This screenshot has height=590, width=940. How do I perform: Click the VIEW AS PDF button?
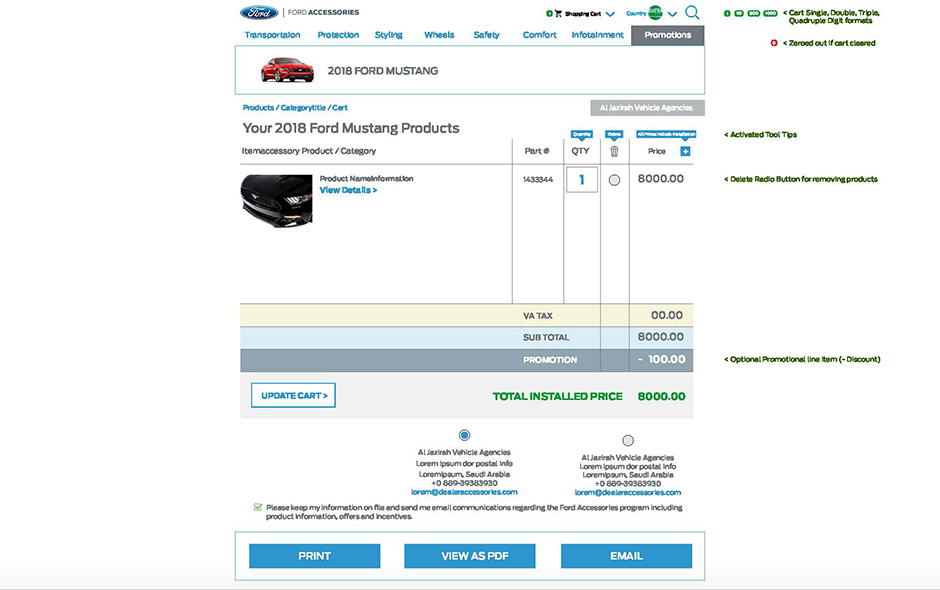470,556
